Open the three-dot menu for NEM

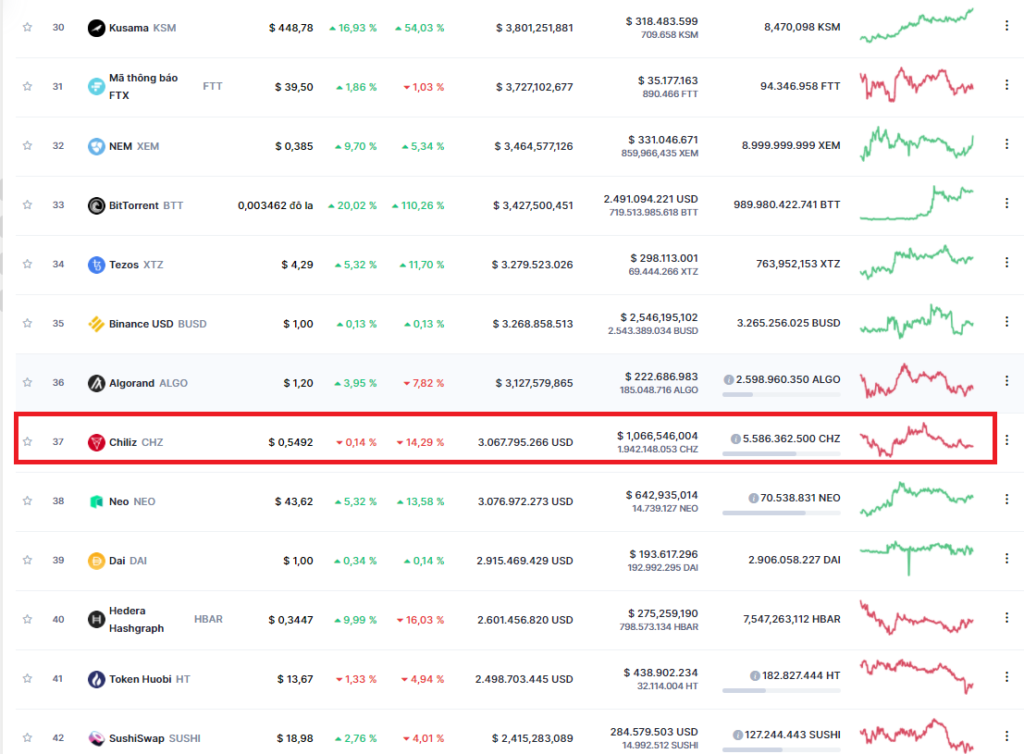point(1006,144)
